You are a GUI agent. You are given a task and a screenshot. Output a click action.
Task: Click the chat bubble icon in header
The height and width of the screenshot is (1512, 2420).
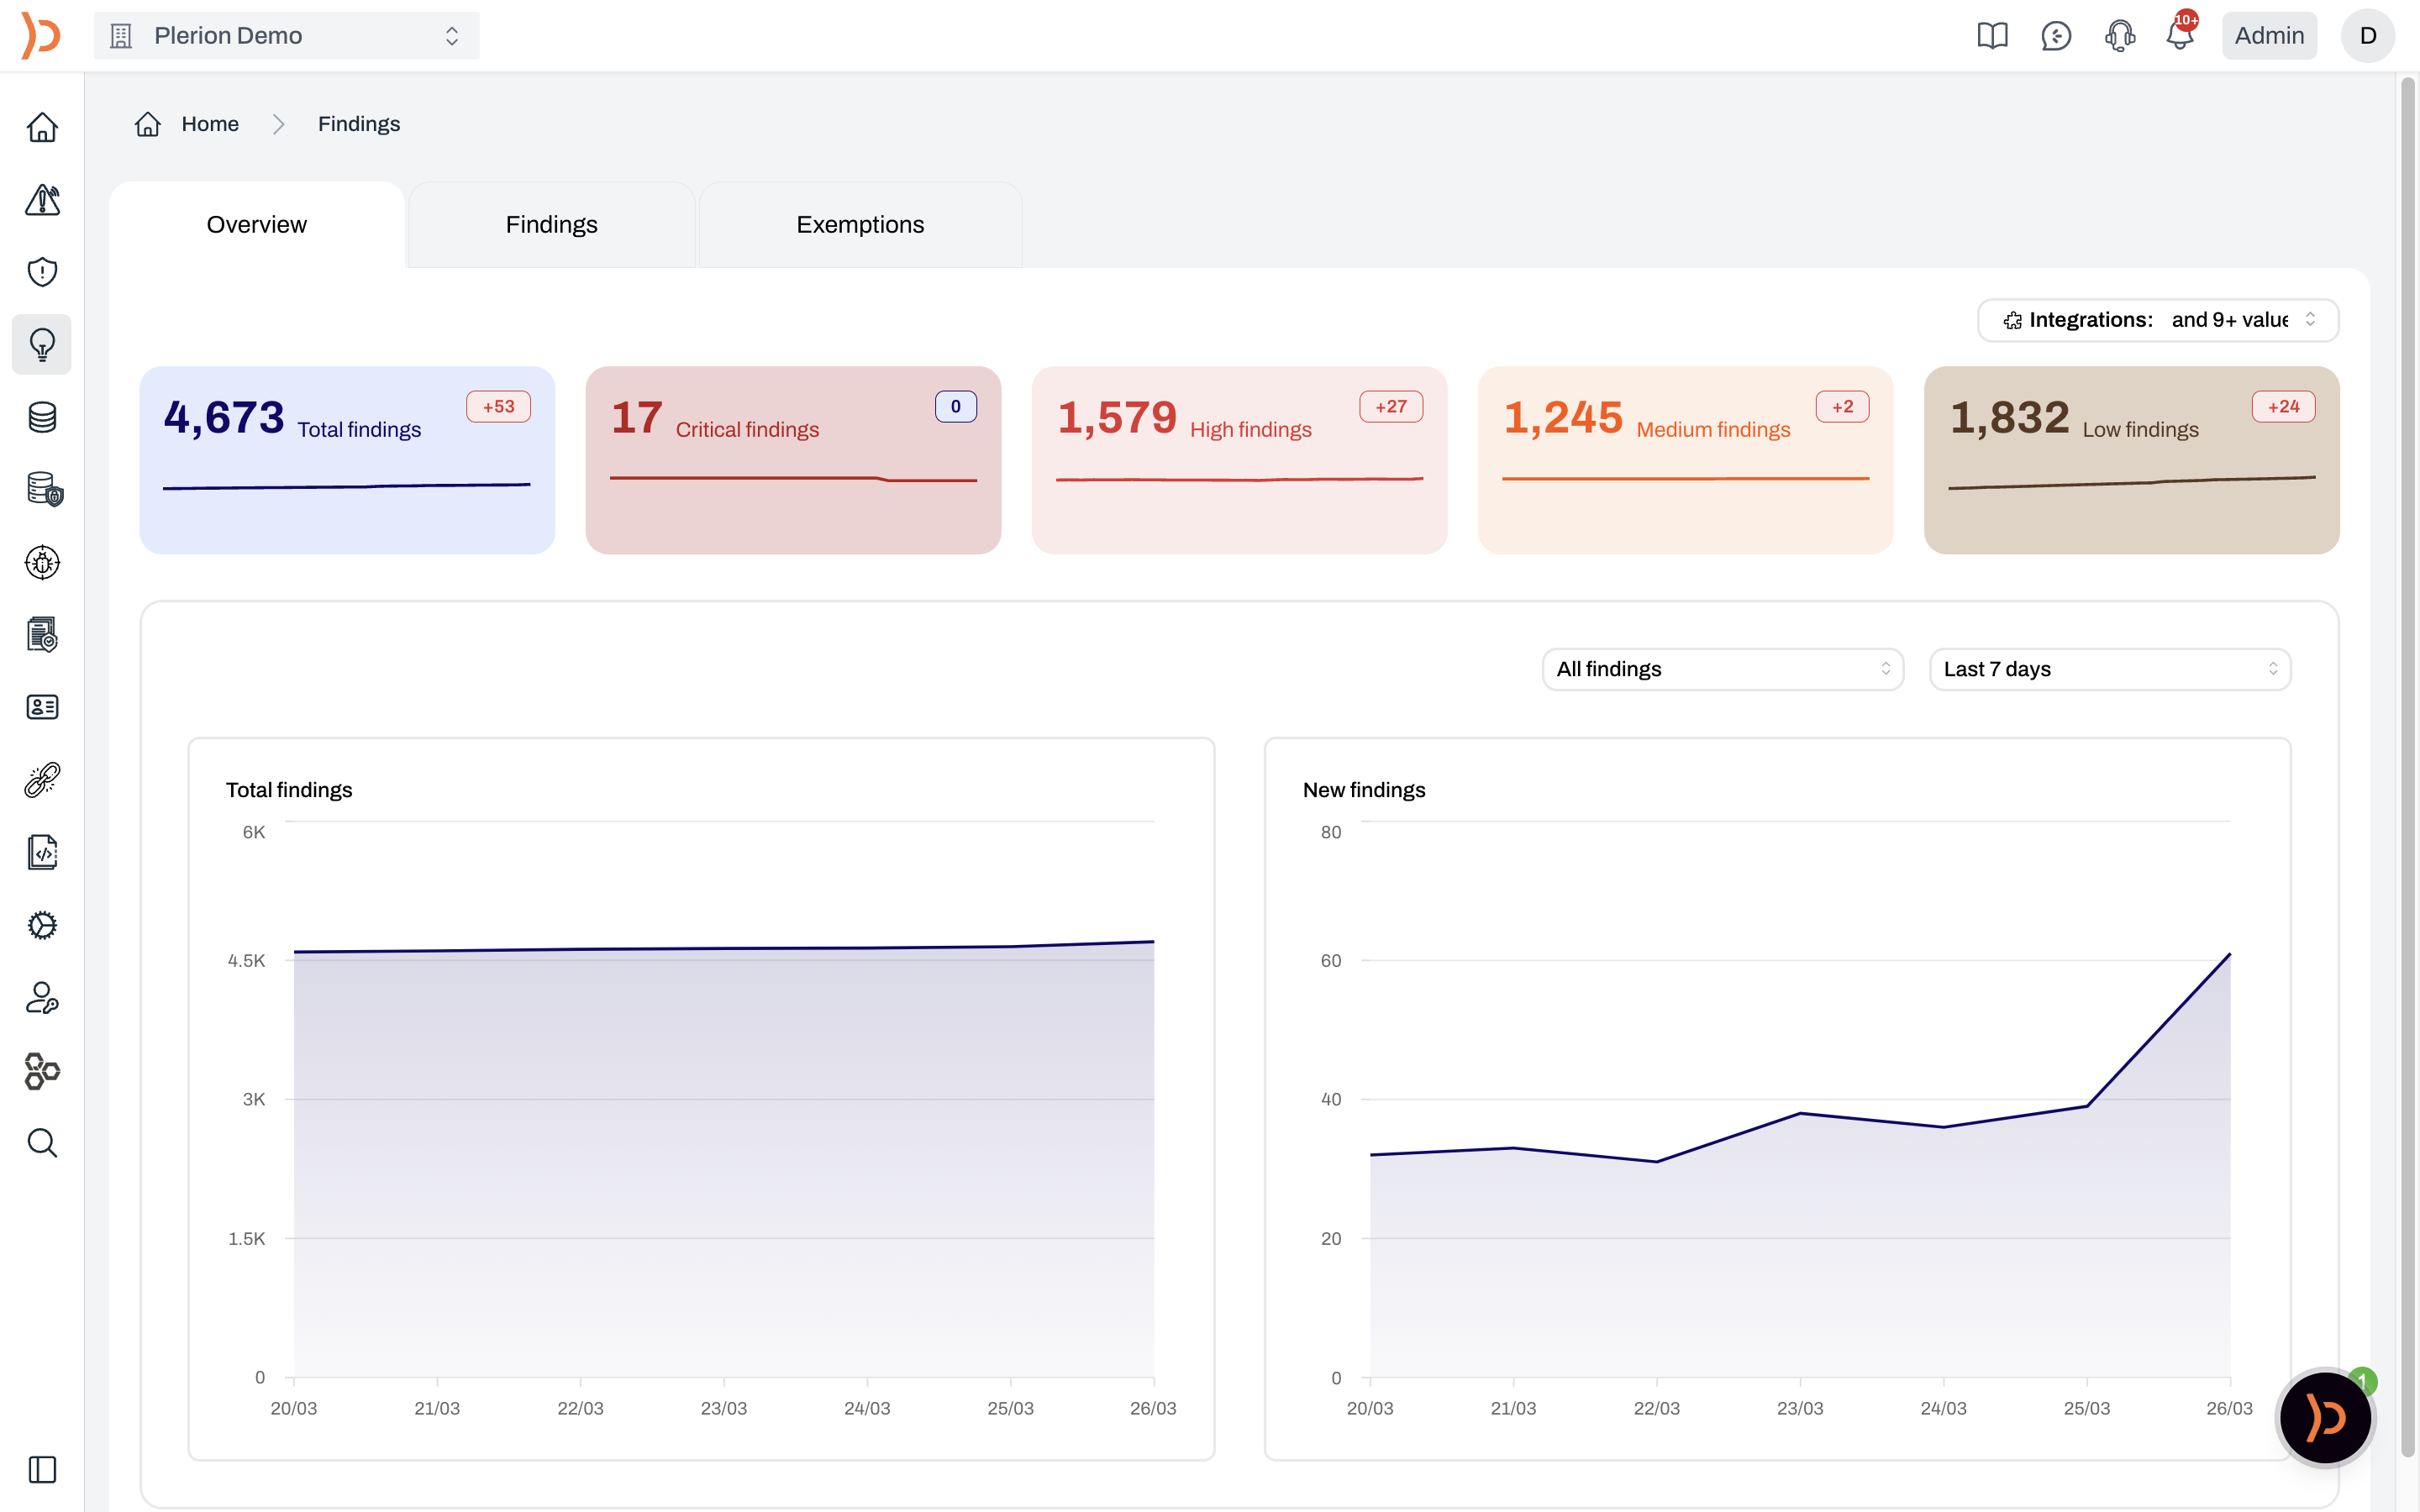click(x=2056, y=36)
